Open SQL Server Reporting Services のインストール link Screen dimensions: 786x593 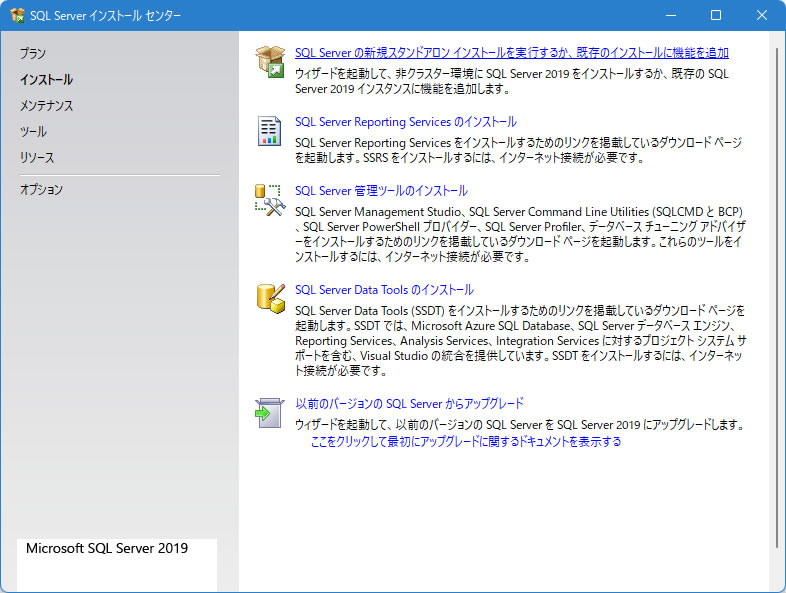point(405,122)
